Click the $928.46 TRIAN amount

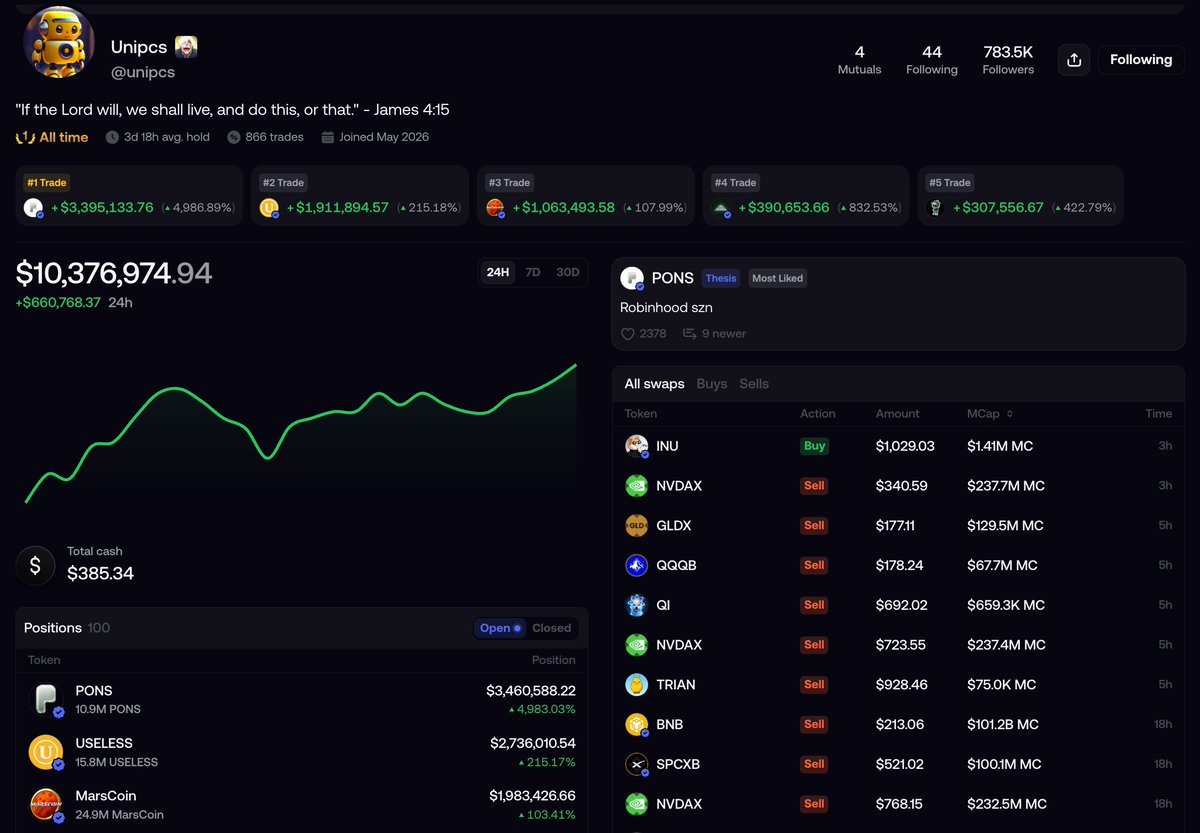coord(901,685)
